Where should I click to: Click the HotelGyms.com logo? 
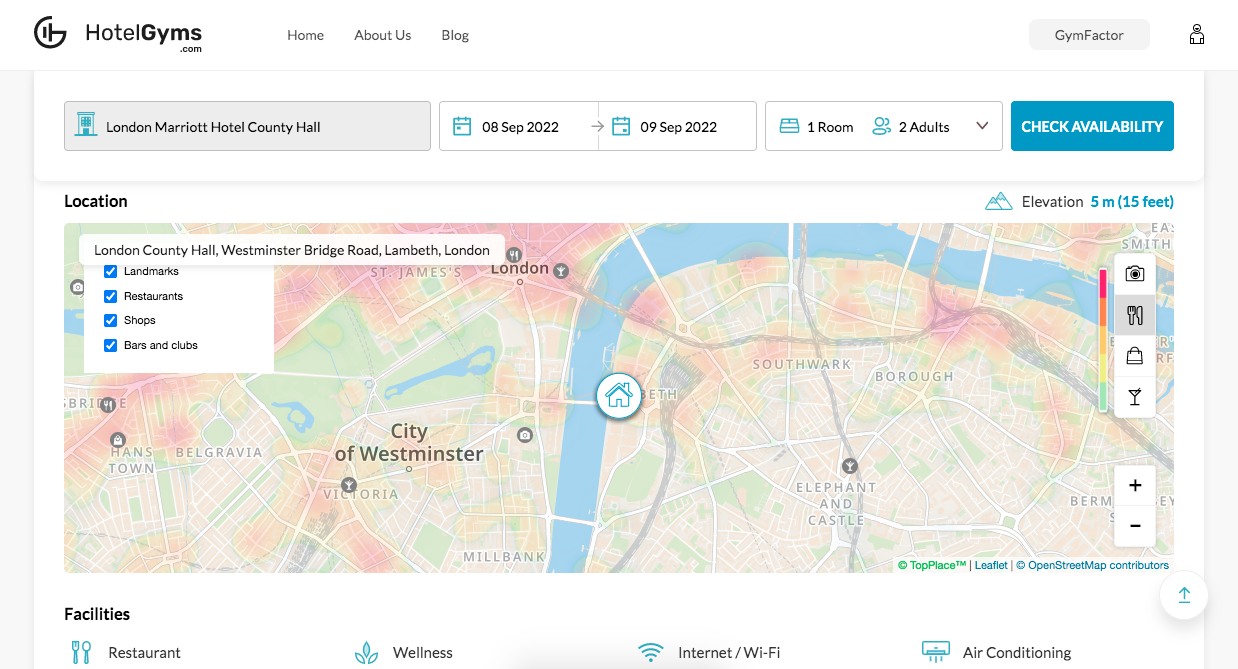(118, 34)
